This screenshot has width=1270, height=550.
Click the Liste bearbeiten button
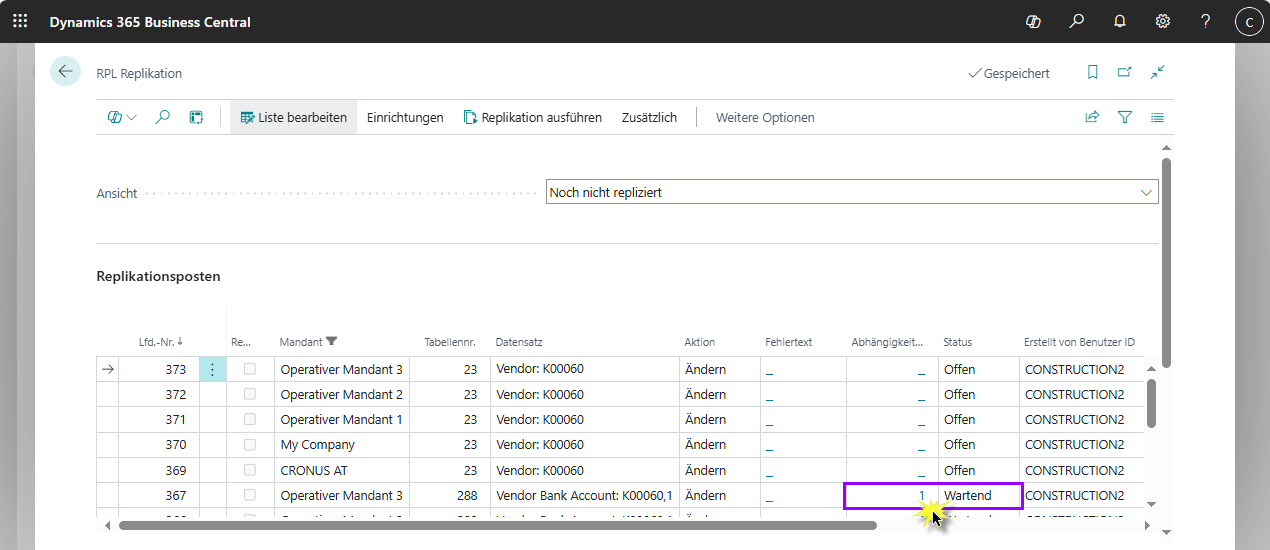pyautogui.click(x=293, y=117)
